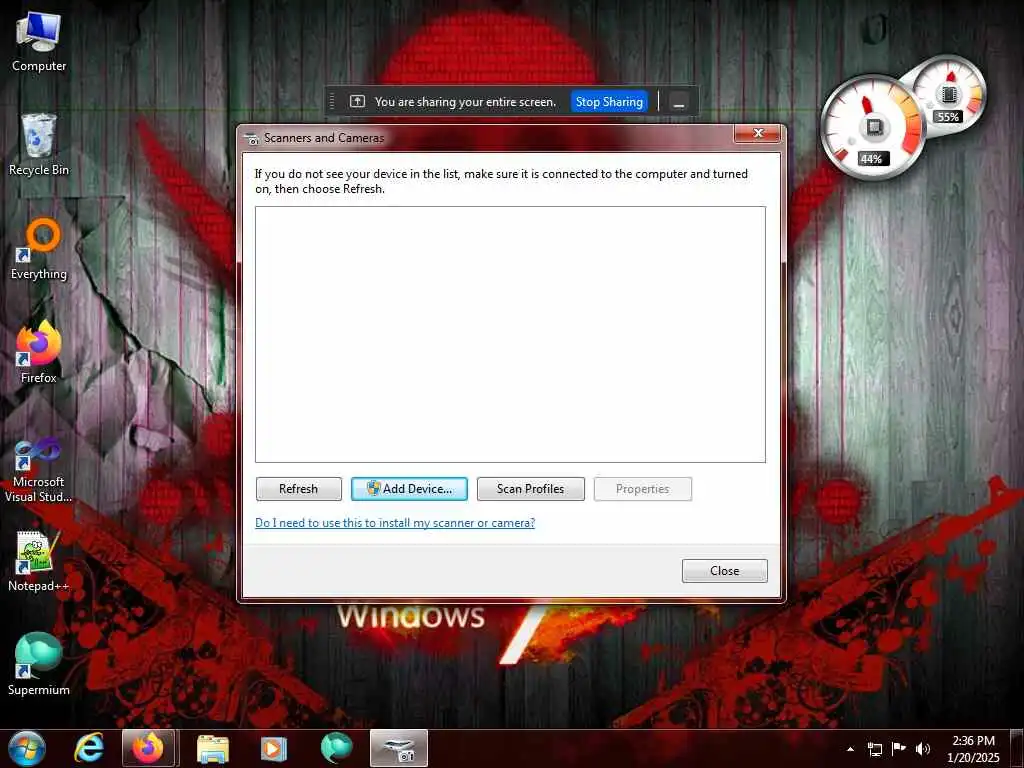Viewport: 1024px width, 768px height.
Task: Close the Scanners and Cameras dialog via Close button
Action: (724, 571)
